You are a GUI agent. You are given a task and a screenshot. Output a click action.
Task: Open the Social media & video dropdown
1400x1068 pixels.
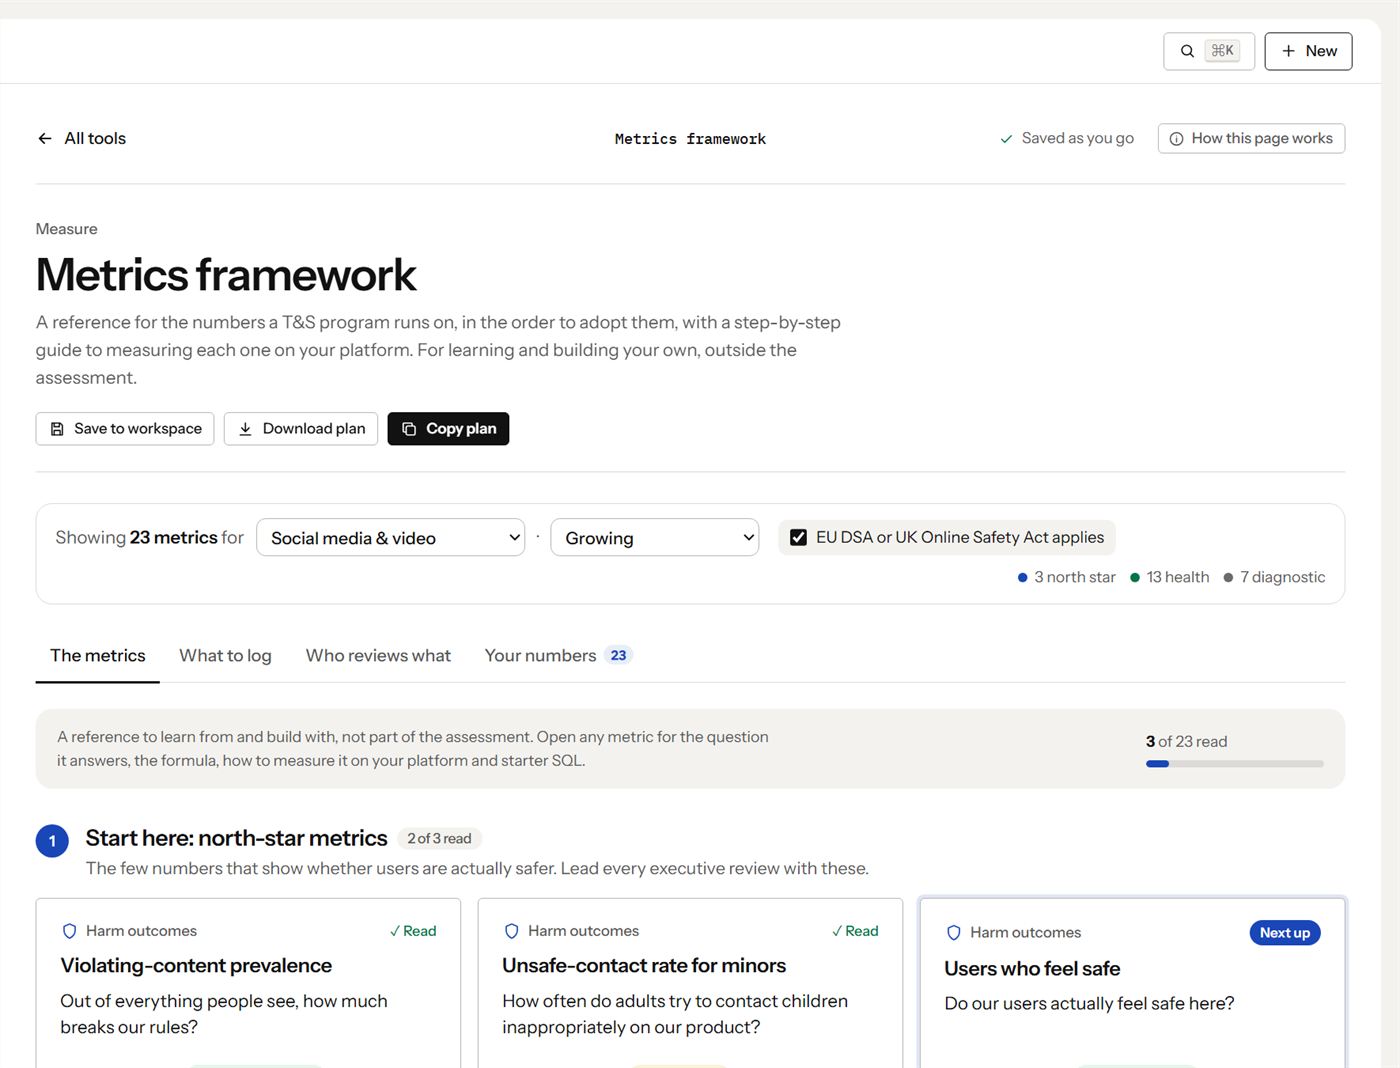point(391,538)
